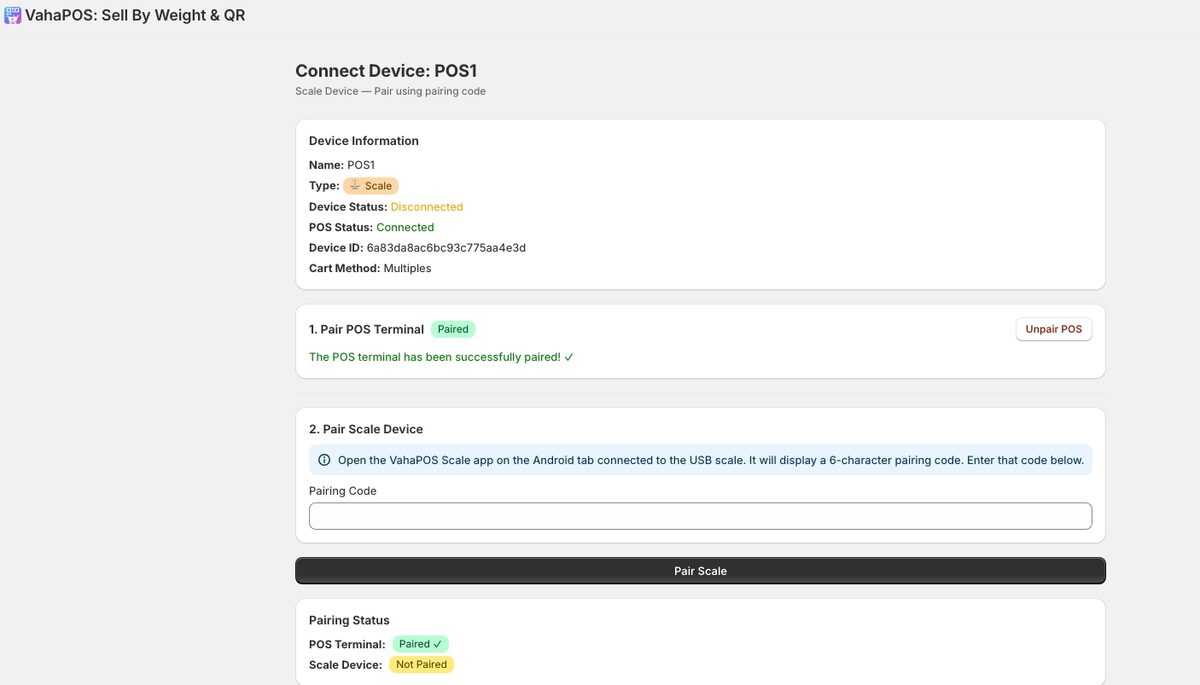Click the Disconnected device status text
Image resolution: width=1200 pixels, height=685 pixels.
(x=427, y=207)
